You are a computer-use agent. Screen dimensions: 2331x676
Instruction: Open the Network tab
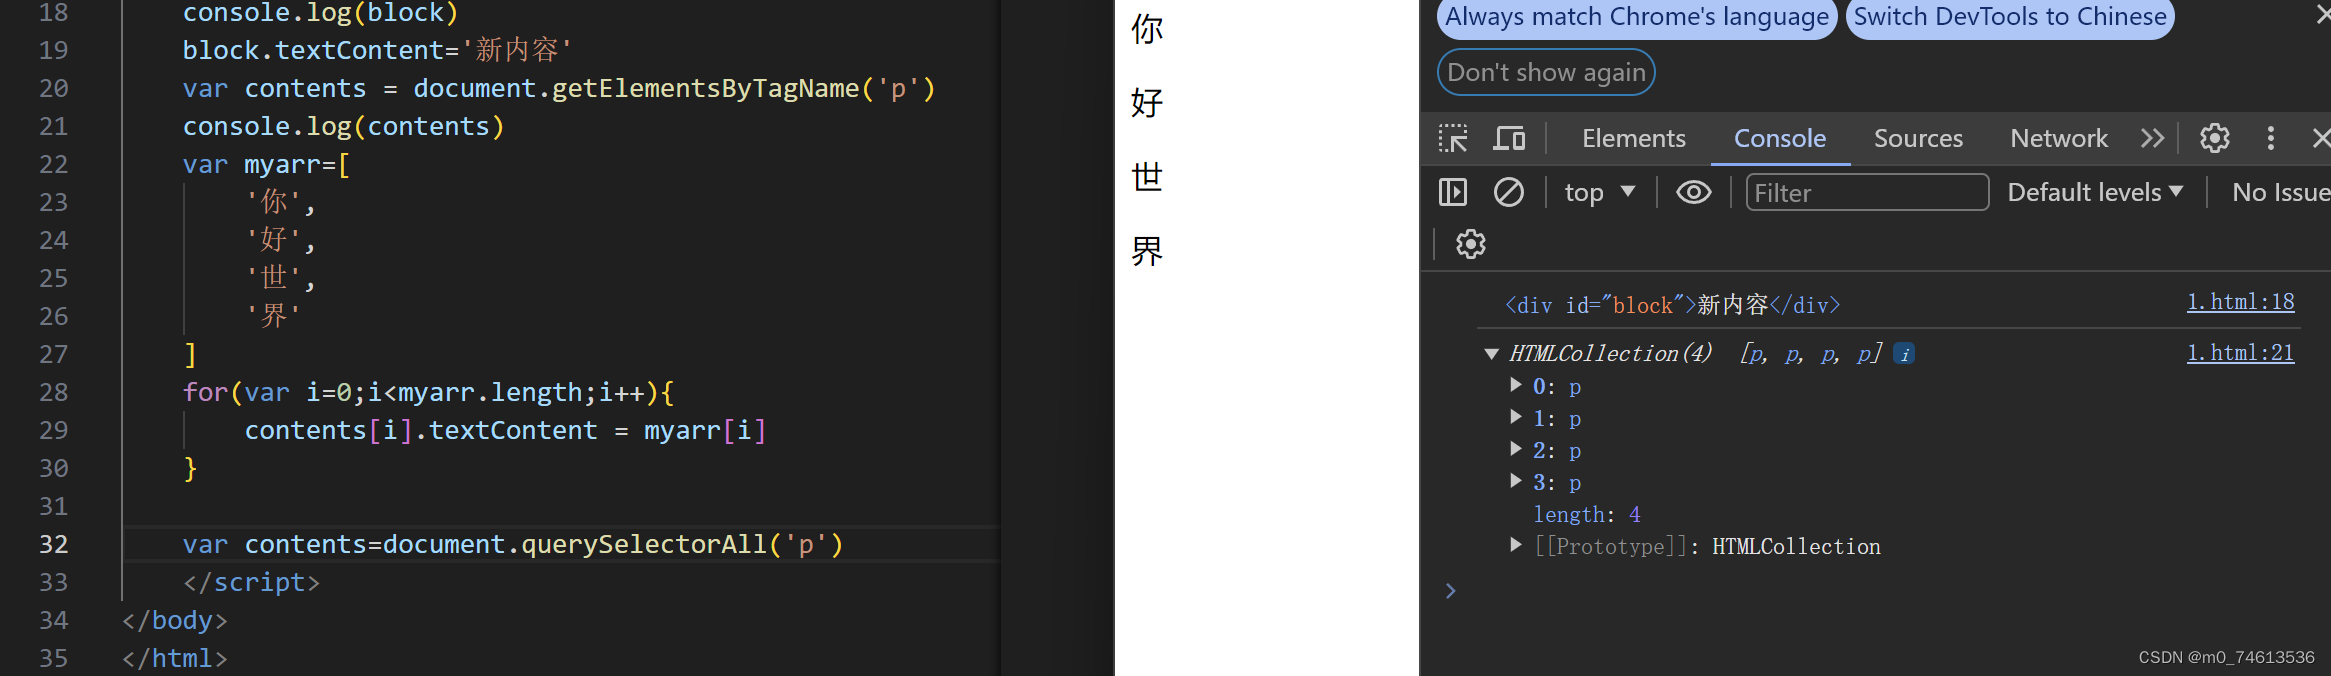(x=2059, y=138)
